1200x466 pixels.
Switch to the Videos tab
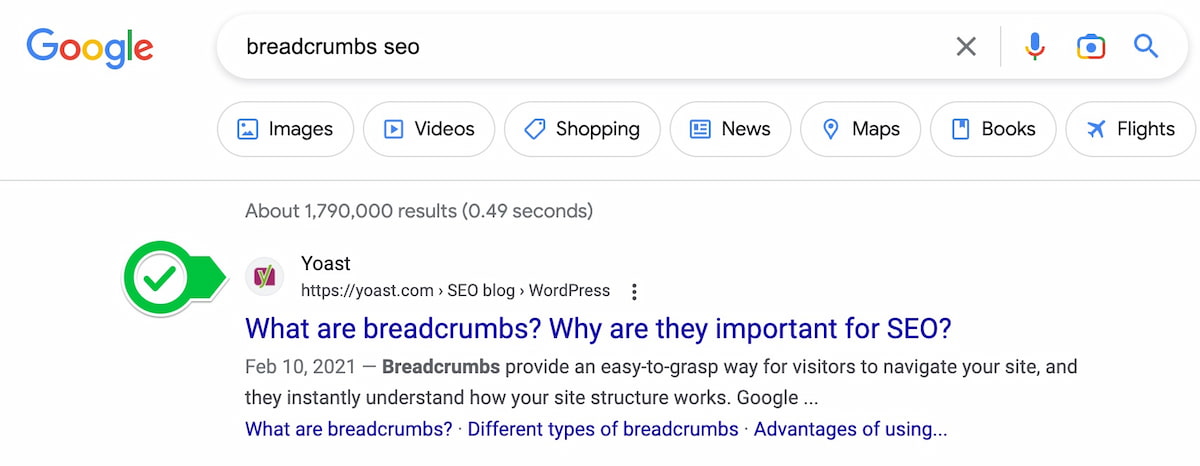pos(429,129)
